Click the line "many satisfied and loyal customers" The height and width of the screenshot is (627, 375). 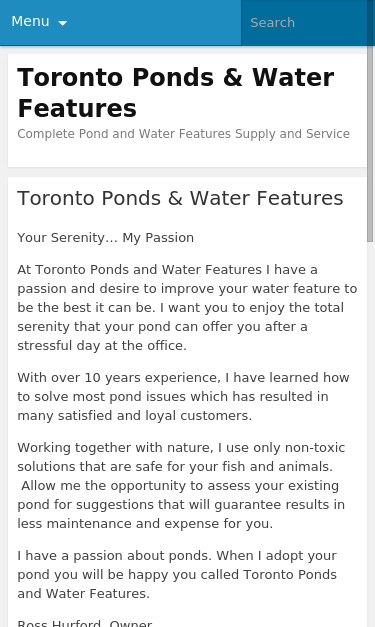pyautogui.click(x=135, y=415)
